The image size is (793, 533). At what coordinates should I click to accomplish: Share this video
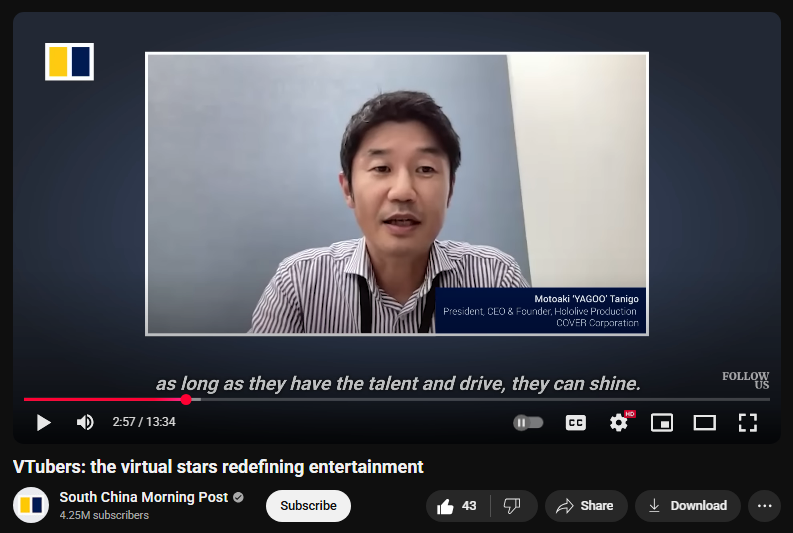point(584,506)
